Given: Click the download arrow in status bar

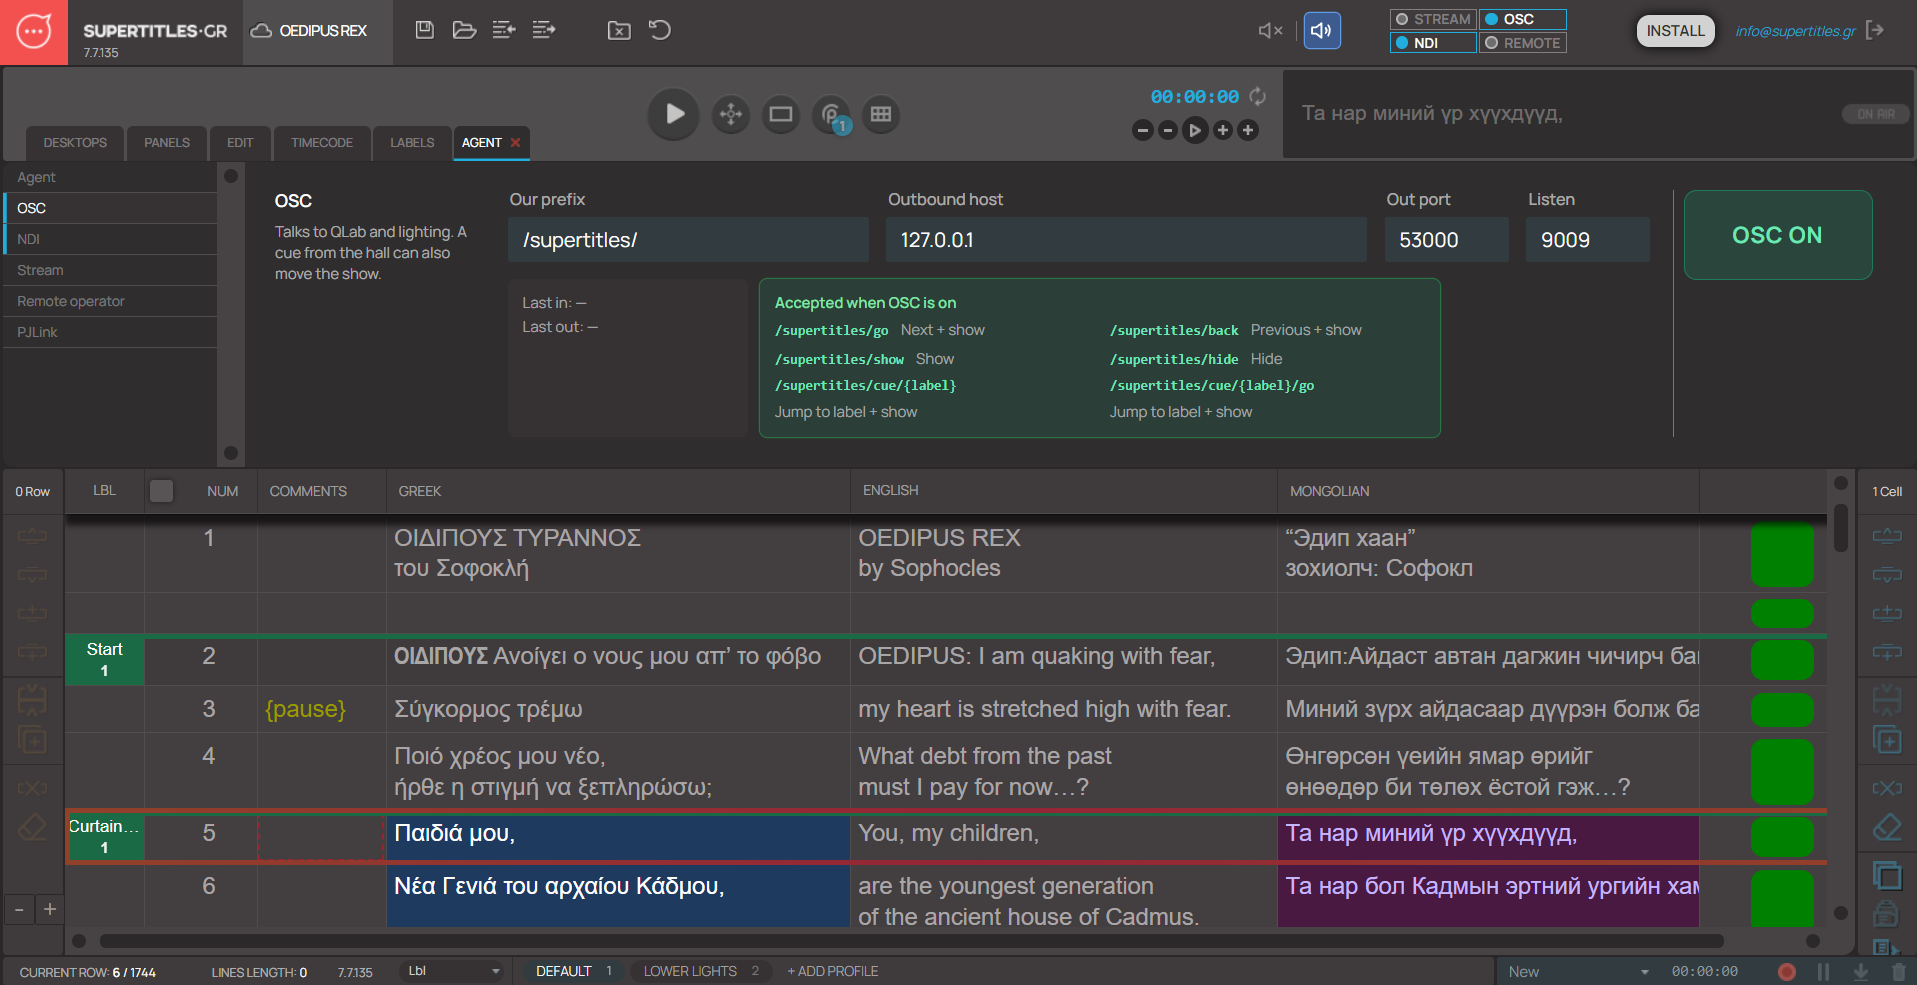Looking at the screenshot, I should pyautogui.click(x=1861, y=972).
